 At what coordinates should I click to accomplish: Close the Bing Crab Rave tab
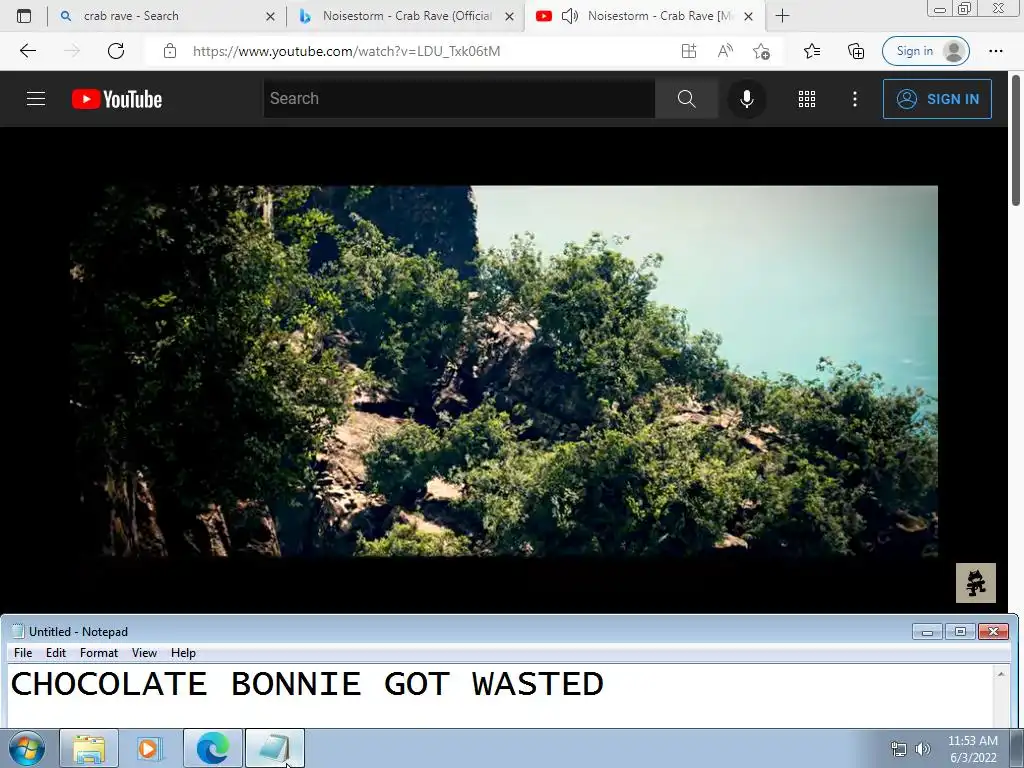tap(509, 17)
